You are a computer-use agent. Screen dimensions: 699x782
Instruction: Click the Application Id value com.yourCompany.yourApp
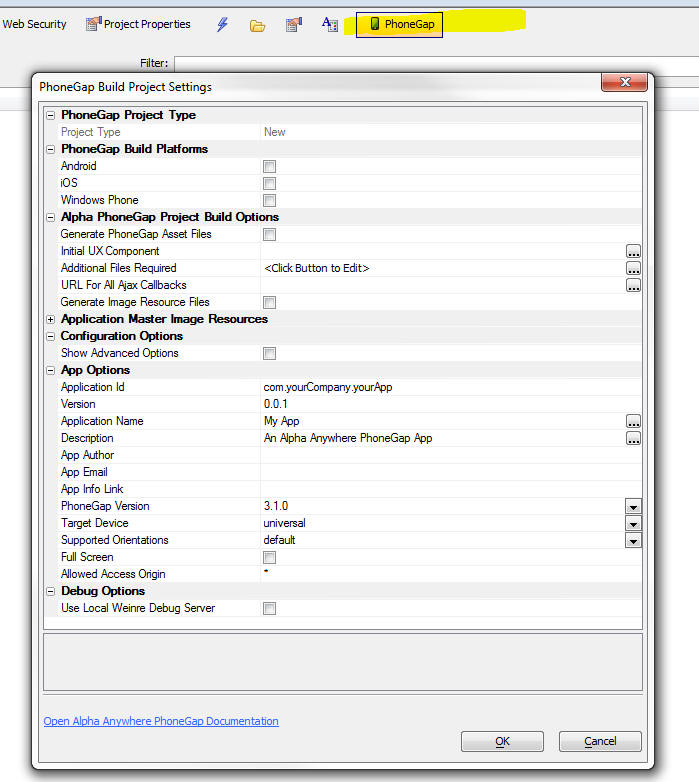[x=328, y=387]
